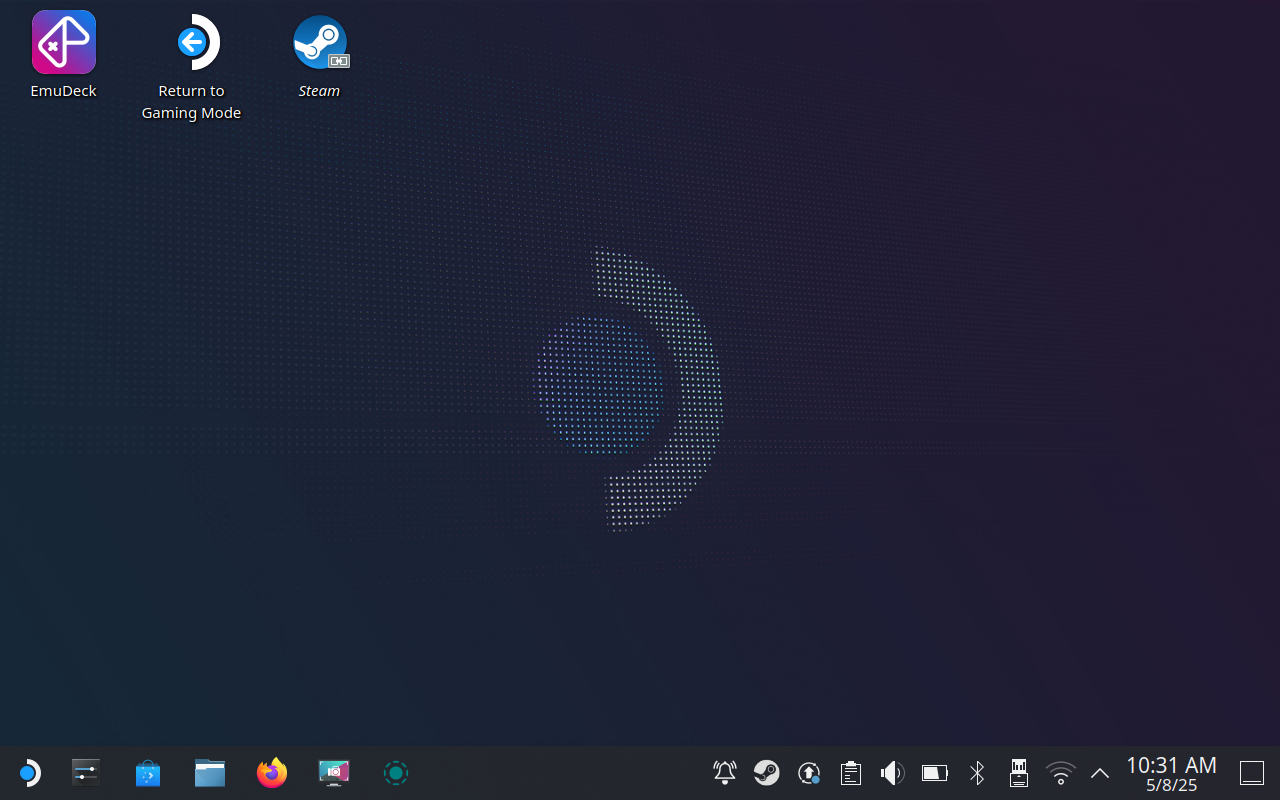Launch Firefox from the taskbar
This screenshot has height=800, width=1280.
tap(271, 772)
